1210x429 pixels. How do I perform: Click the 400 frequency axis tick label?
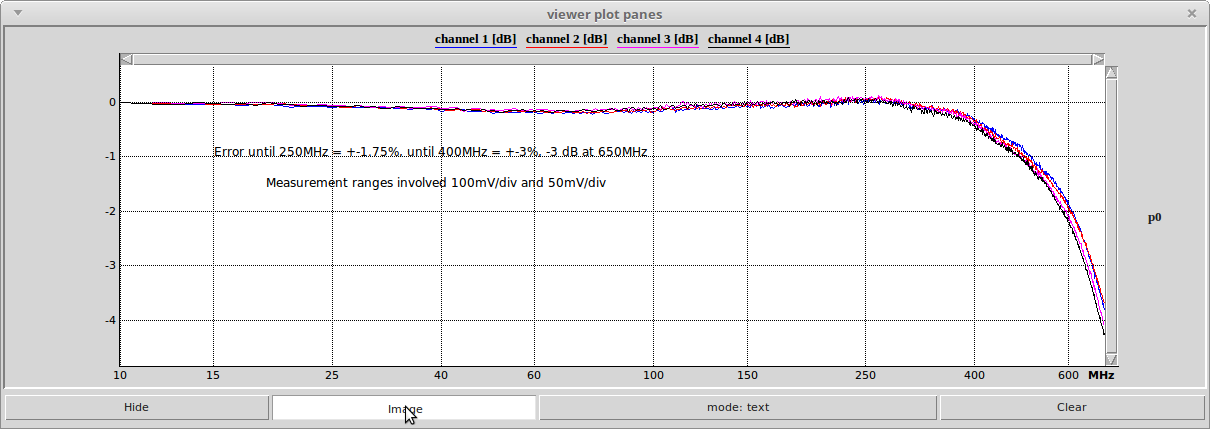975,375
